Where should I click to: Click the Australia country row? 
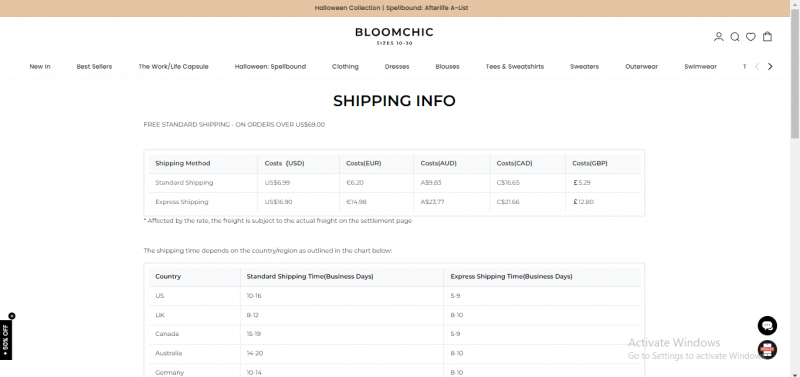(394, 354)
